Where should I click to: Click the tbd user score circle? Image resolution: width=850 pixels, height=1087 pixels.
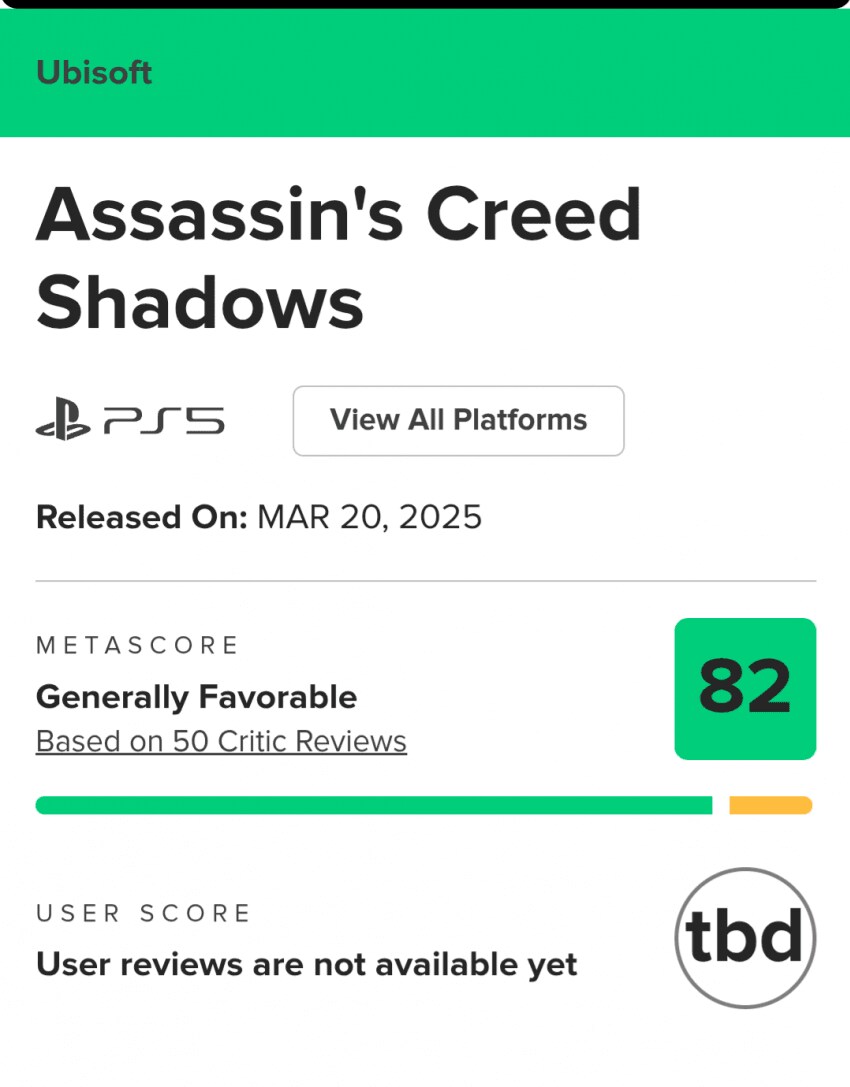[745, 937]
